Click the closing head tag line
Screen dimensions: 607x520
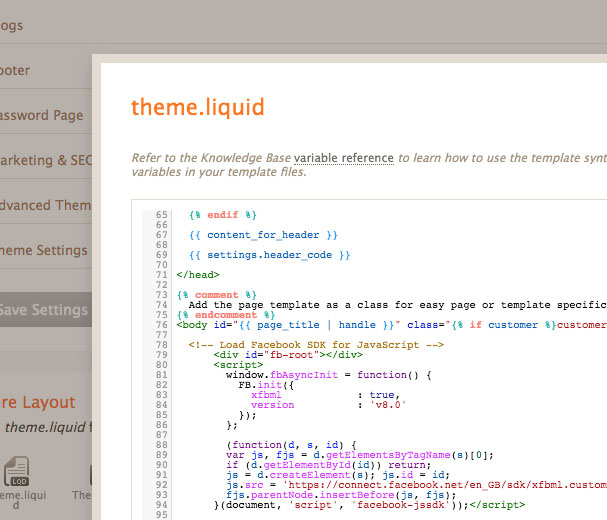(x=198, y=275)
